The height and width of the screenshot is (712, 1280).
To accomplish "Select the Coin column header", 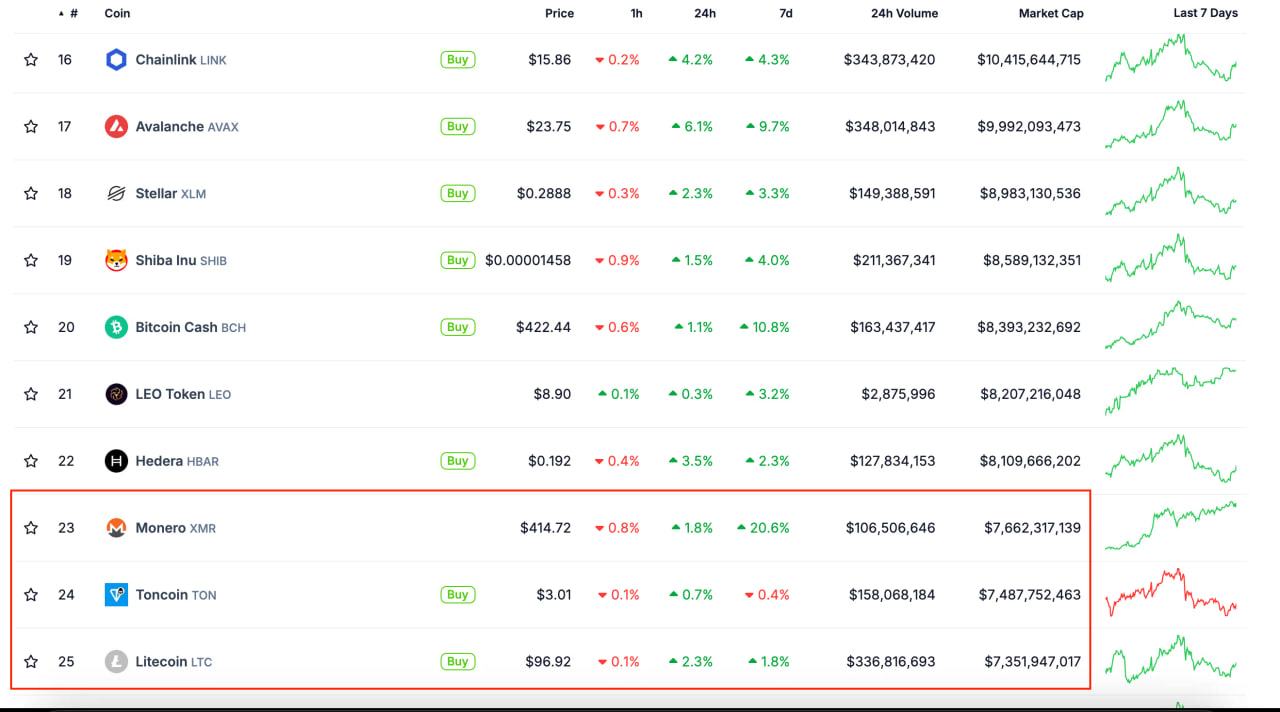I will point(115,13).
